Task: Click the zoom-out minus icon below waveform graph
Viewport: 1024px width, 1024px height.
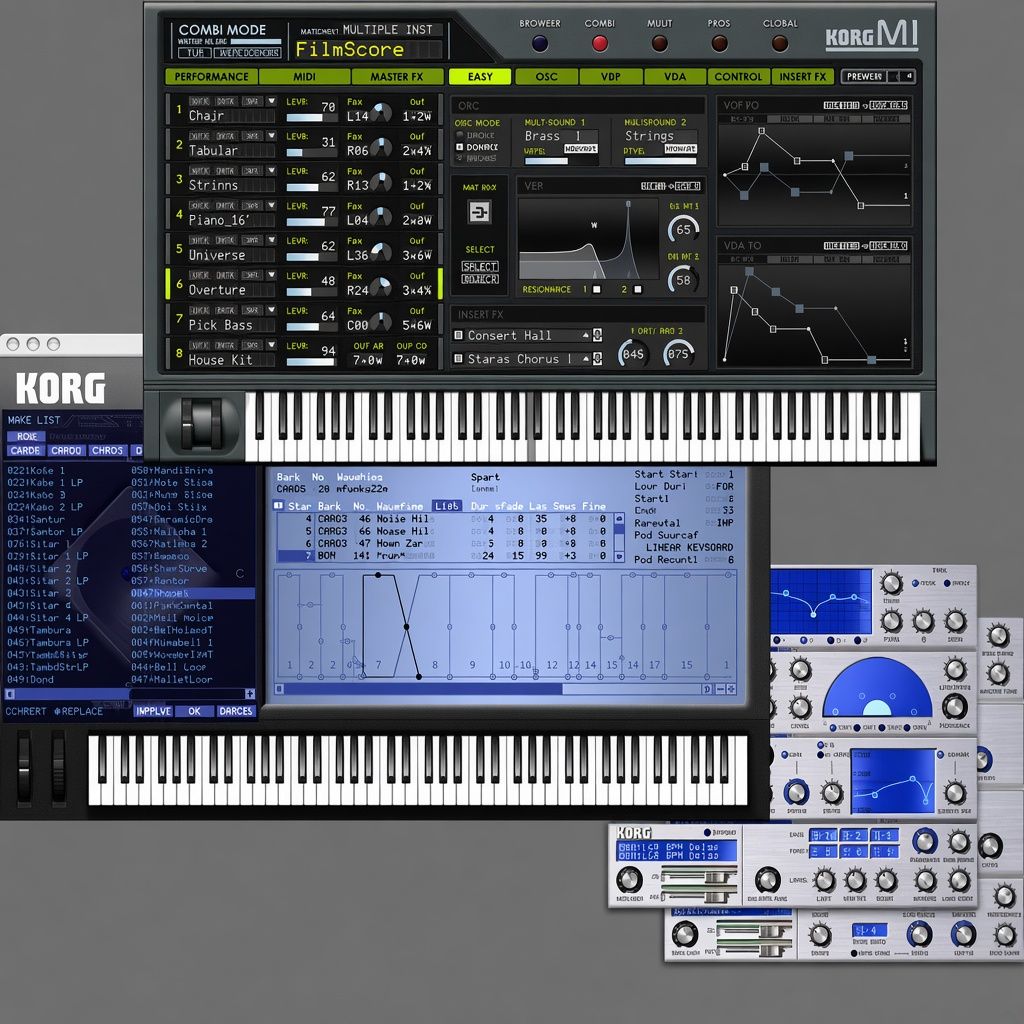Action: coord(720,689)
